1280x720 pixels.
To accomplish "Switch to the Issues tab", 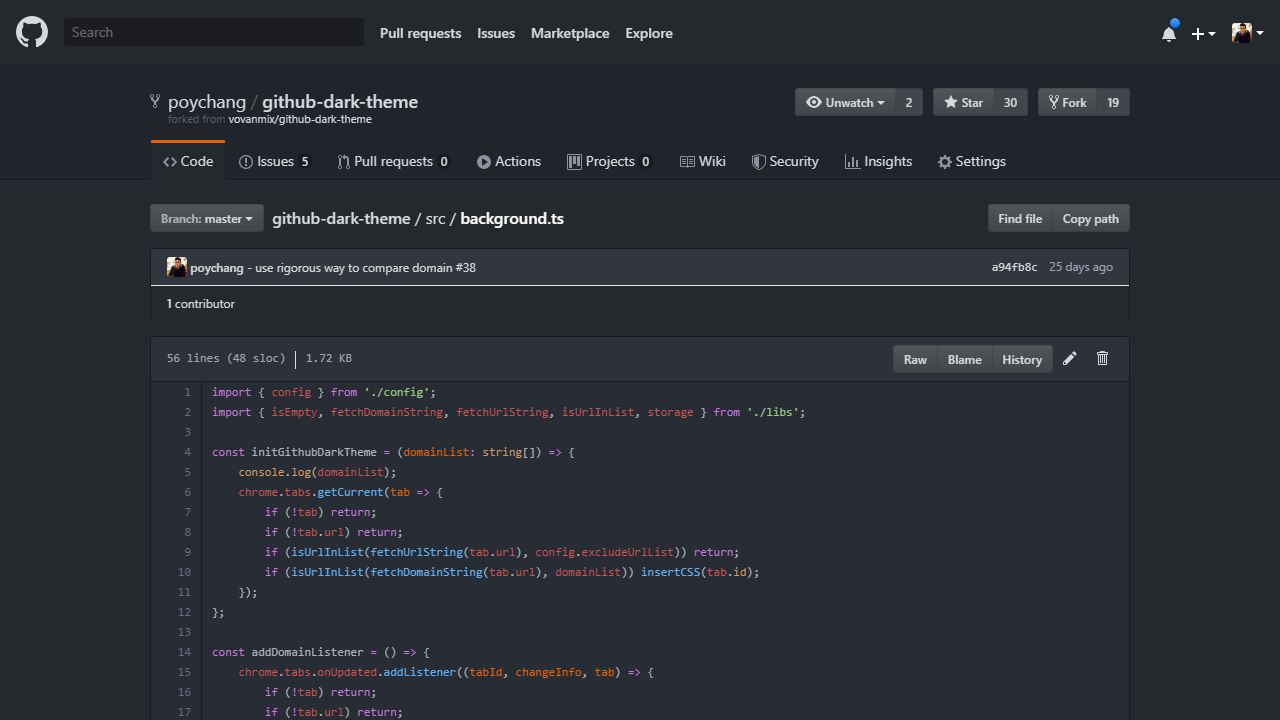I will (x=275, y=162).
